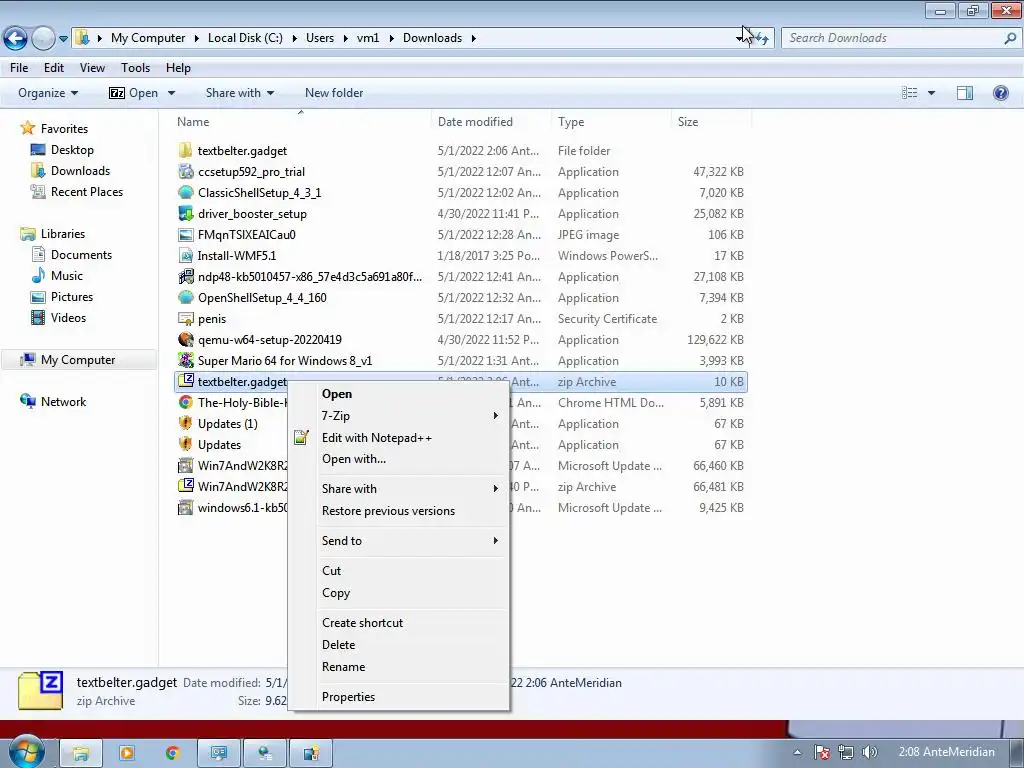Expand the Open button dropdown arrow

[171, 93]
